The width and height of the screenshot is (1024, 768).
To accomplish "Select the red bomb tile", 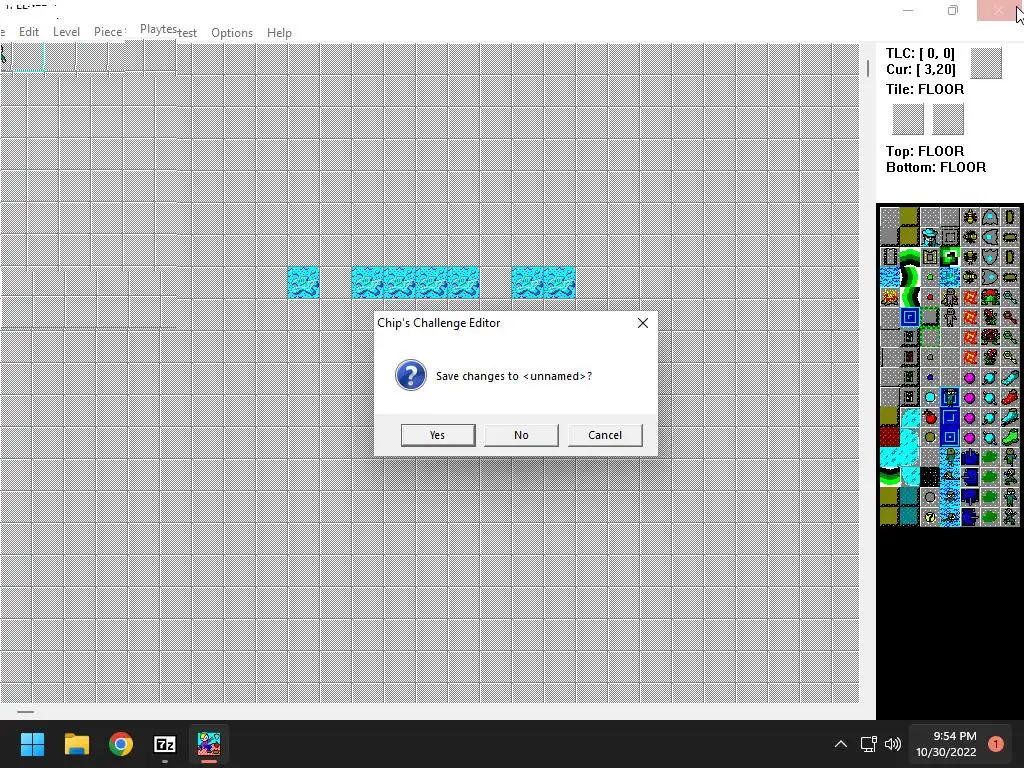I will [930, 417].
